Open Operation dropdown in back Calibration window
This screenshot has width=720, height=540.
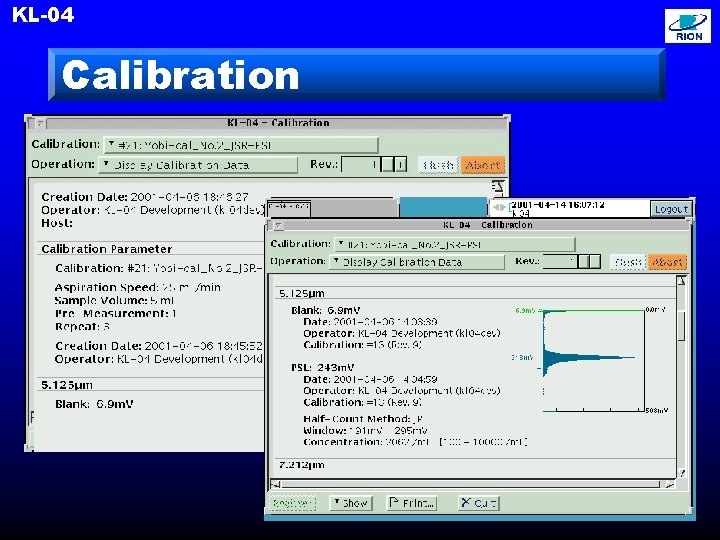point(198,164)
